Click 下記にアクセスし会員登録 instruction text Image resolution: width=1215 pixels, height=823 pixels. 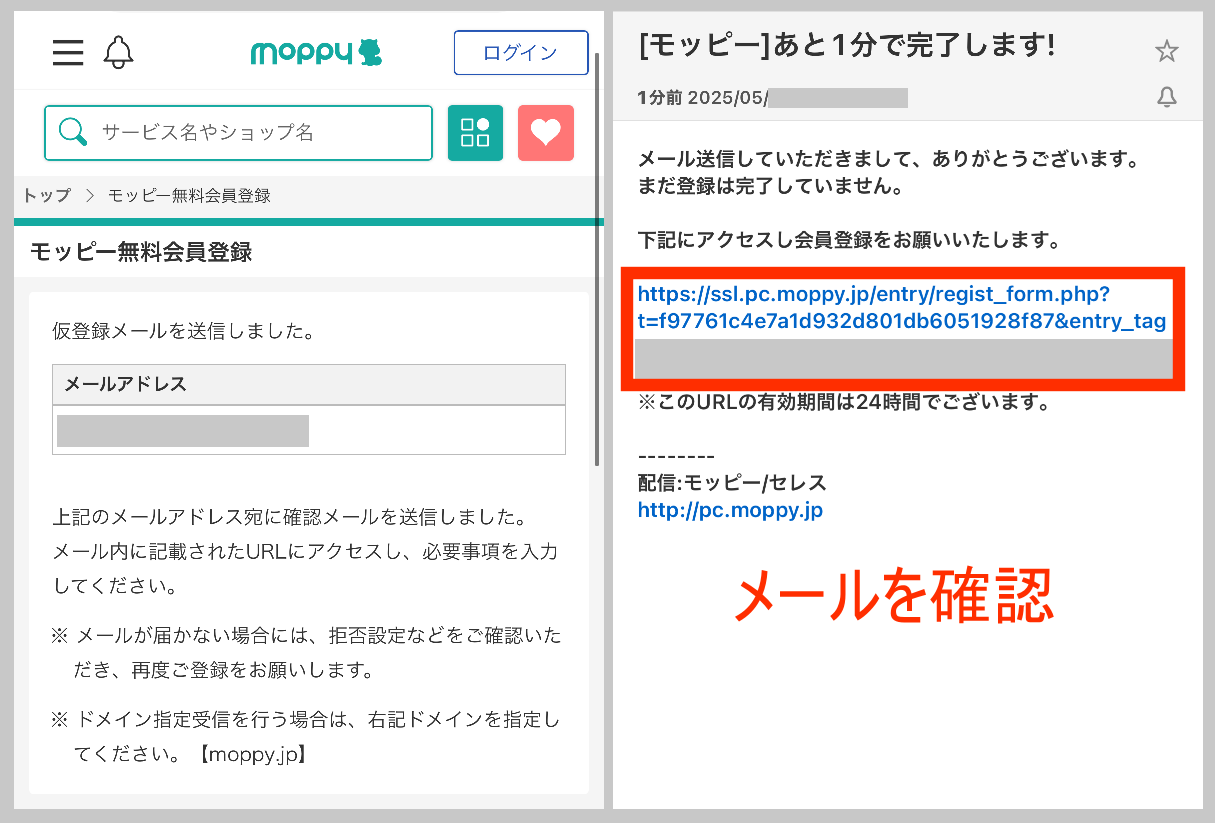(849, 240)
